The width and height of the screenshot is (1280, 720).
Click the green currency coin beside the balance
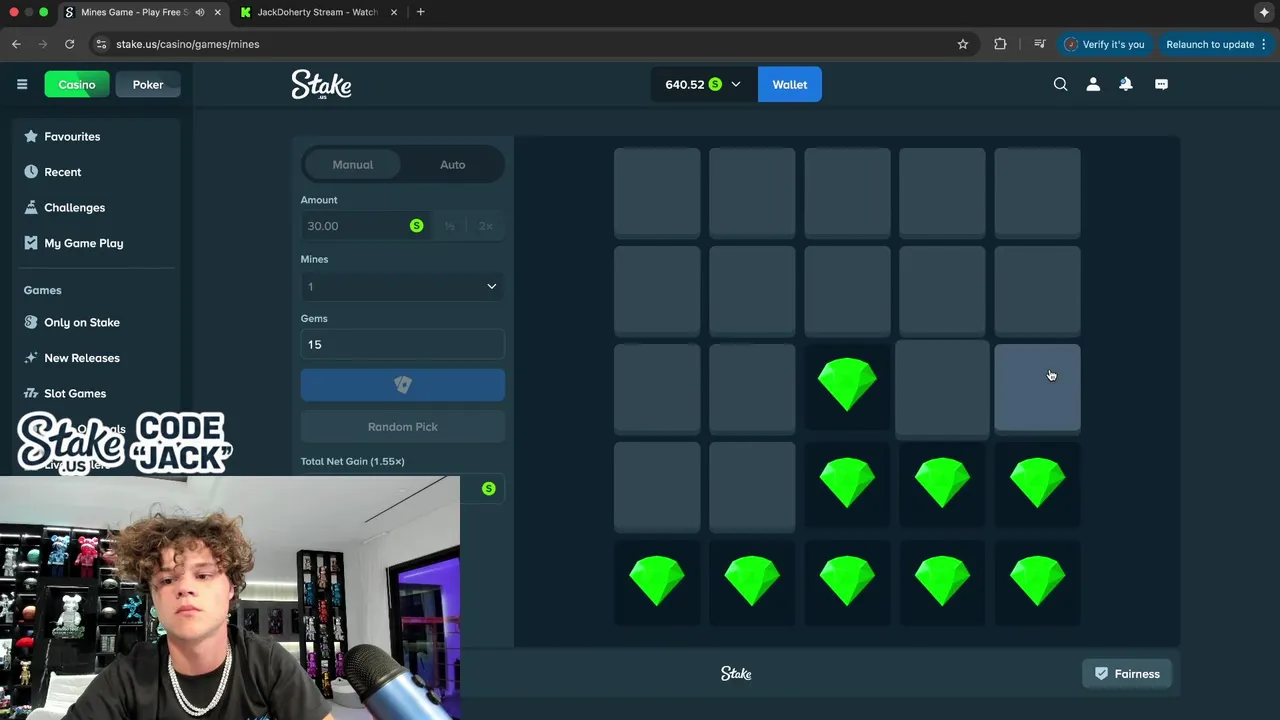click(715, 84)
